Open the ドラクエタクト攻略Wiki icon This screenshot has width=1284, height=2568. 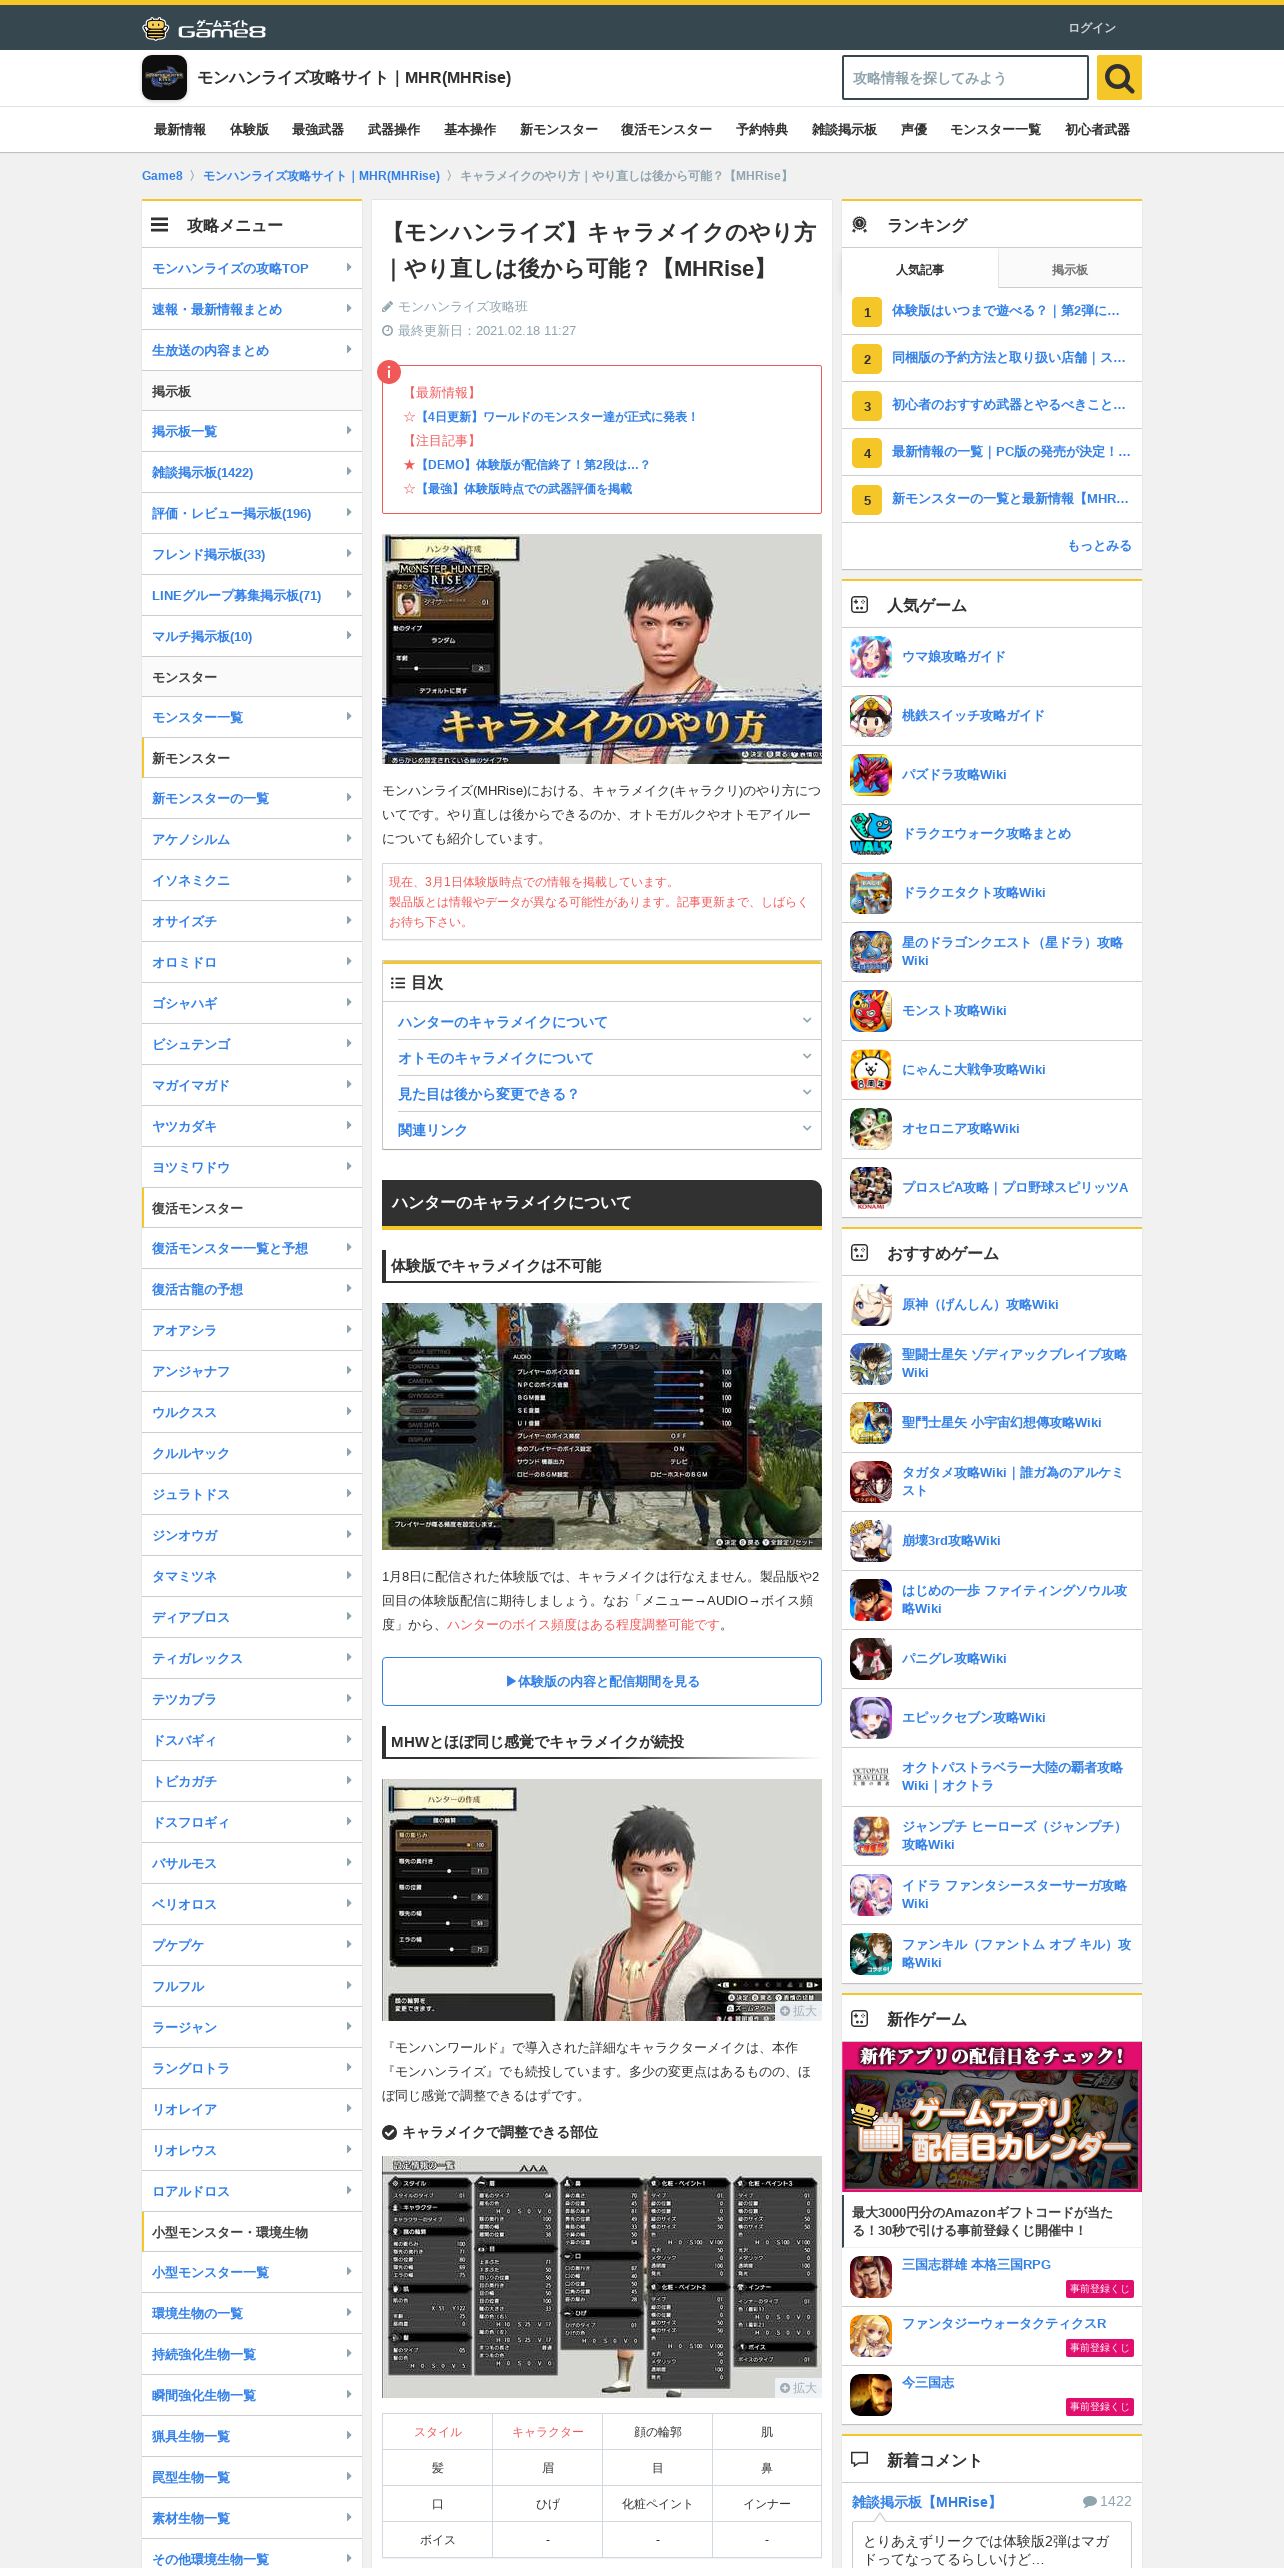click(871, 893)
